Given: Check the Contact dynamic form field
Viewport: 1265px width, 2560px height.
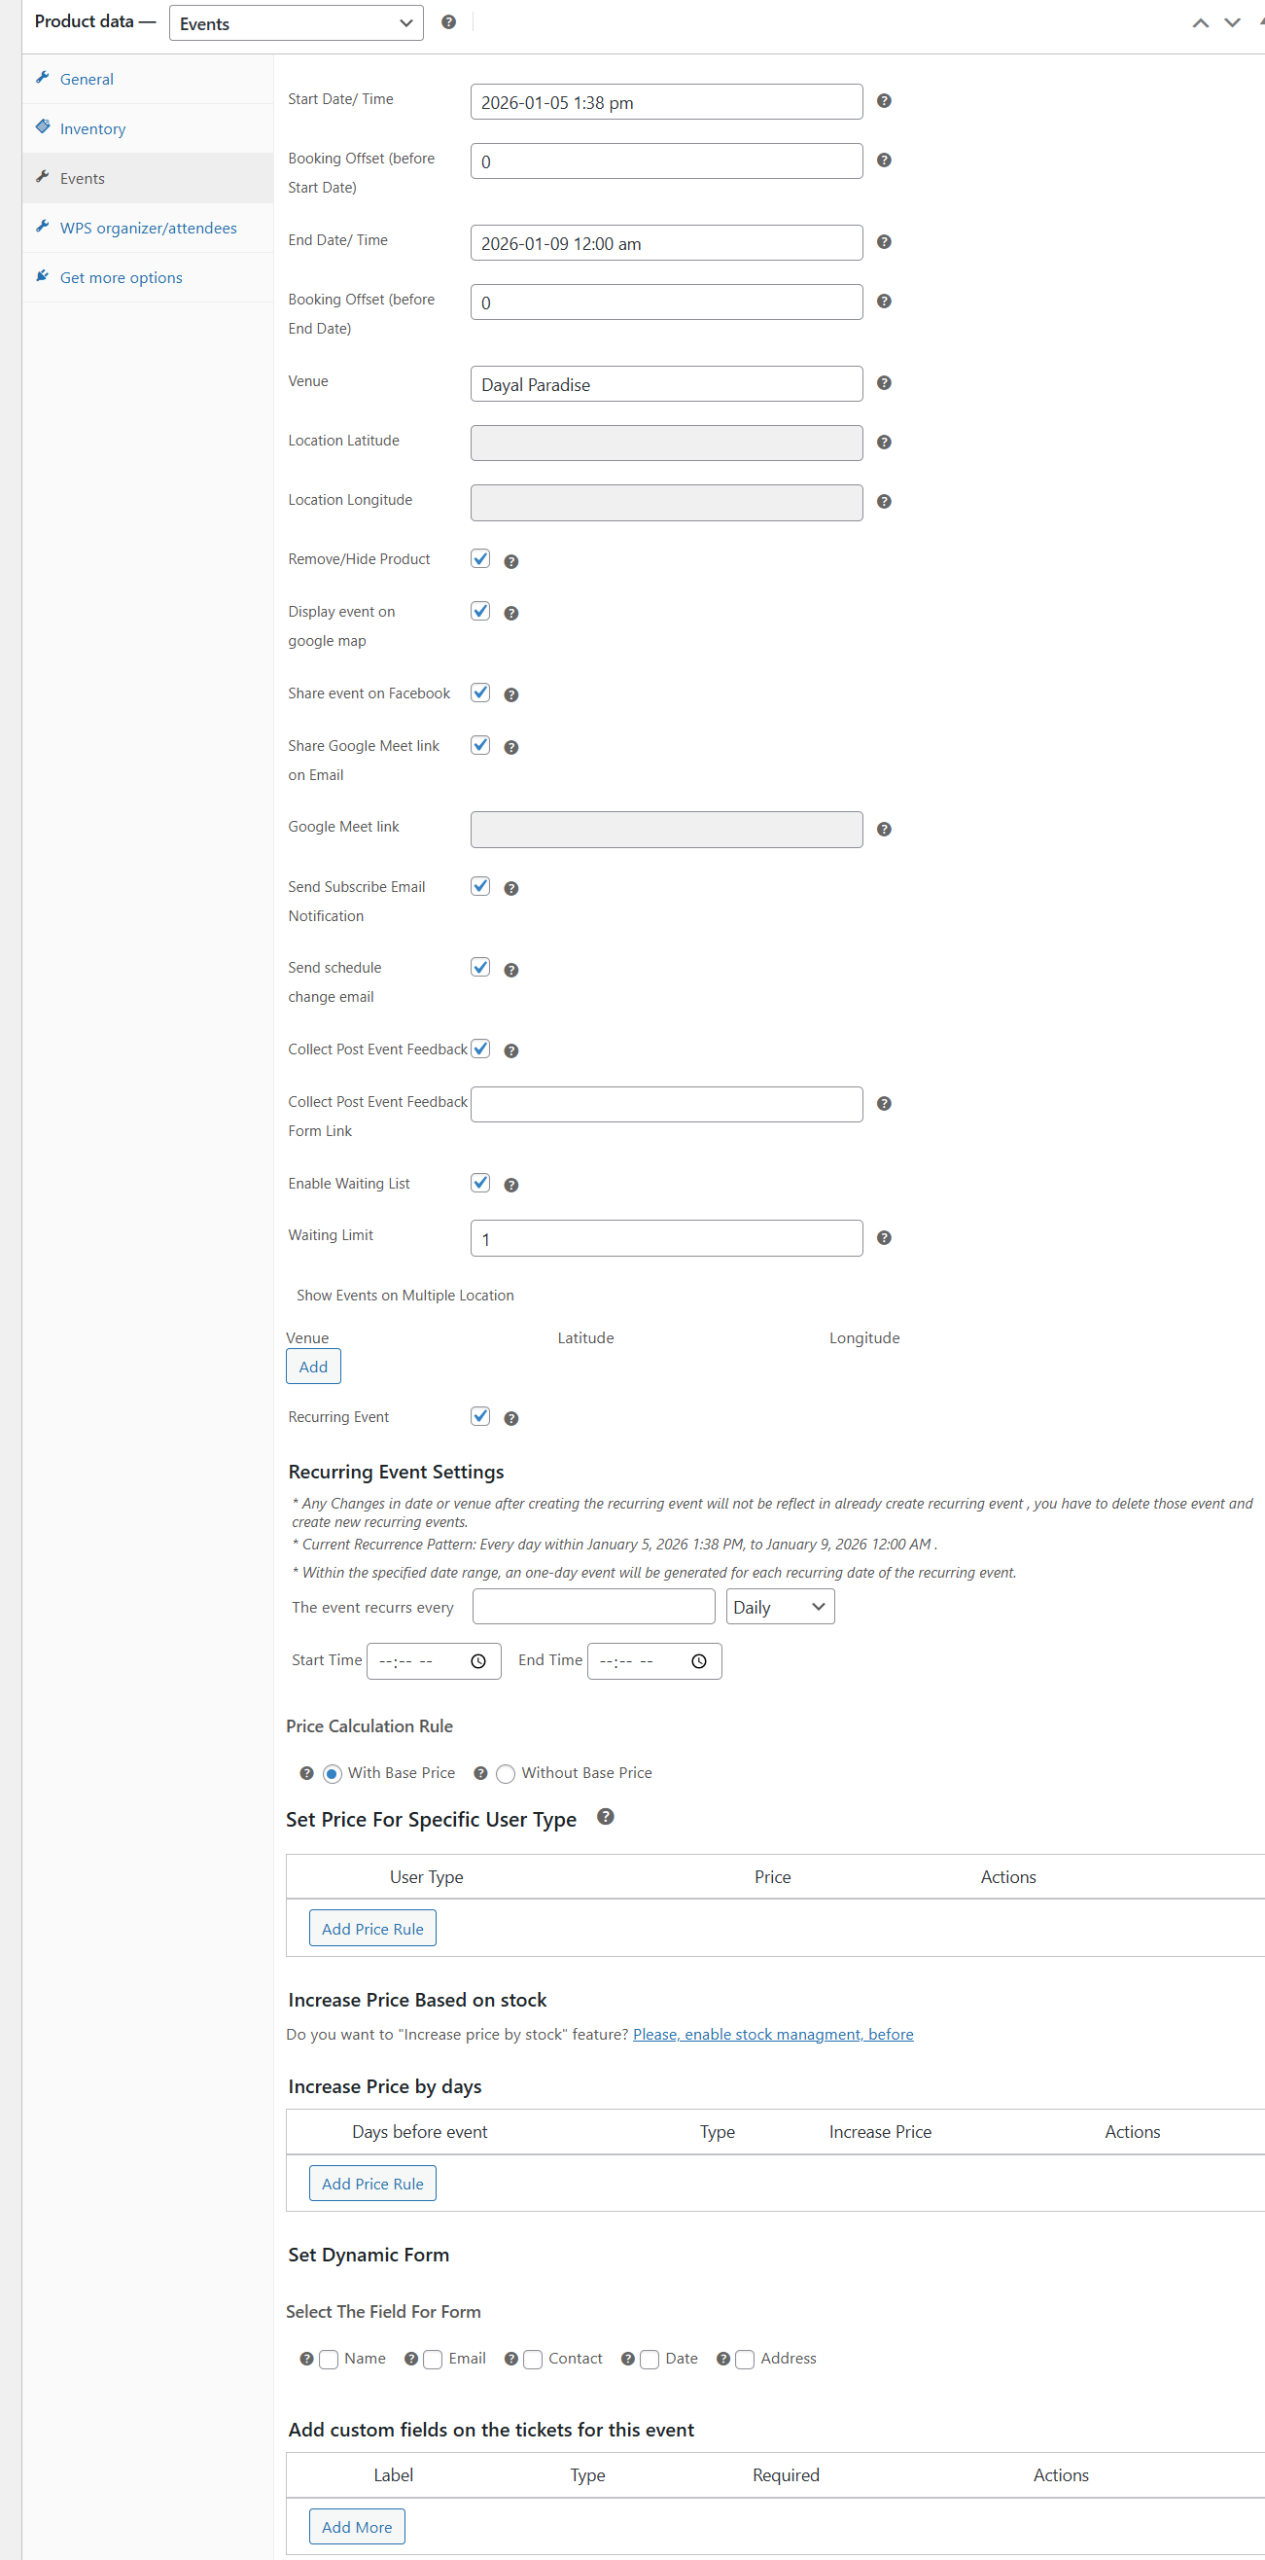Looking at the screenshot, I should point(533,2360).
